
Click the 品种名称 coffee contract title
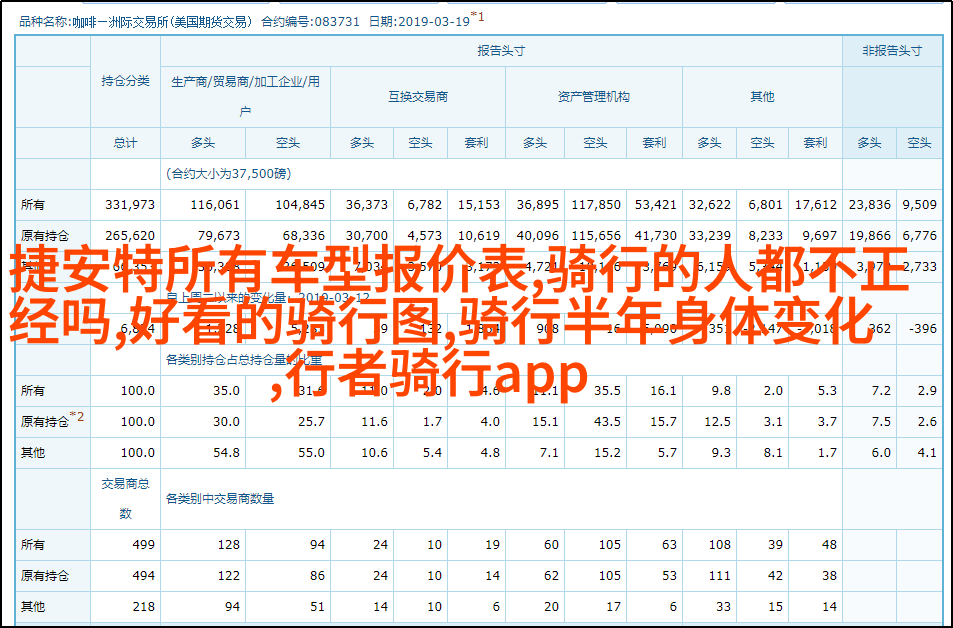click(x=134, y=19)
